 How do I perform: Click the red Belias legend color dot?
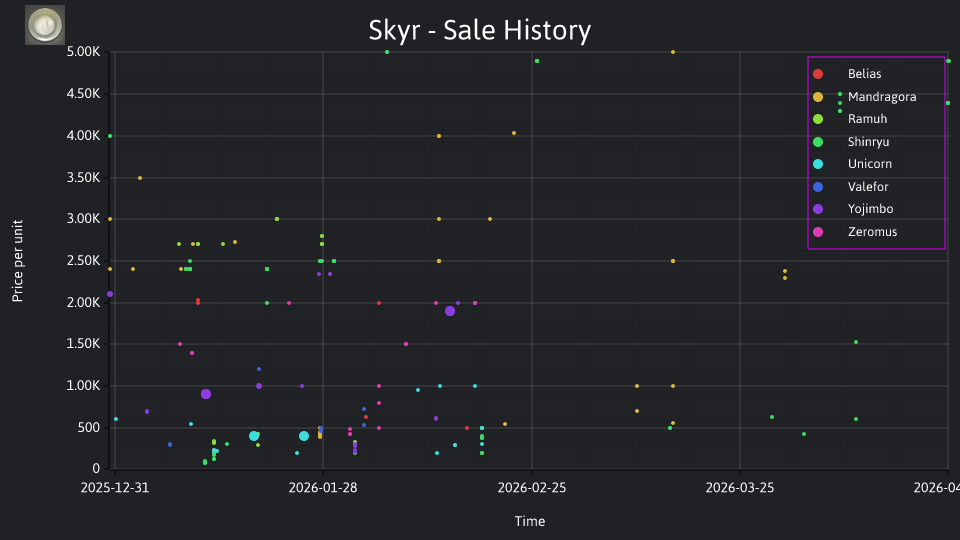(x=818, y=74)
